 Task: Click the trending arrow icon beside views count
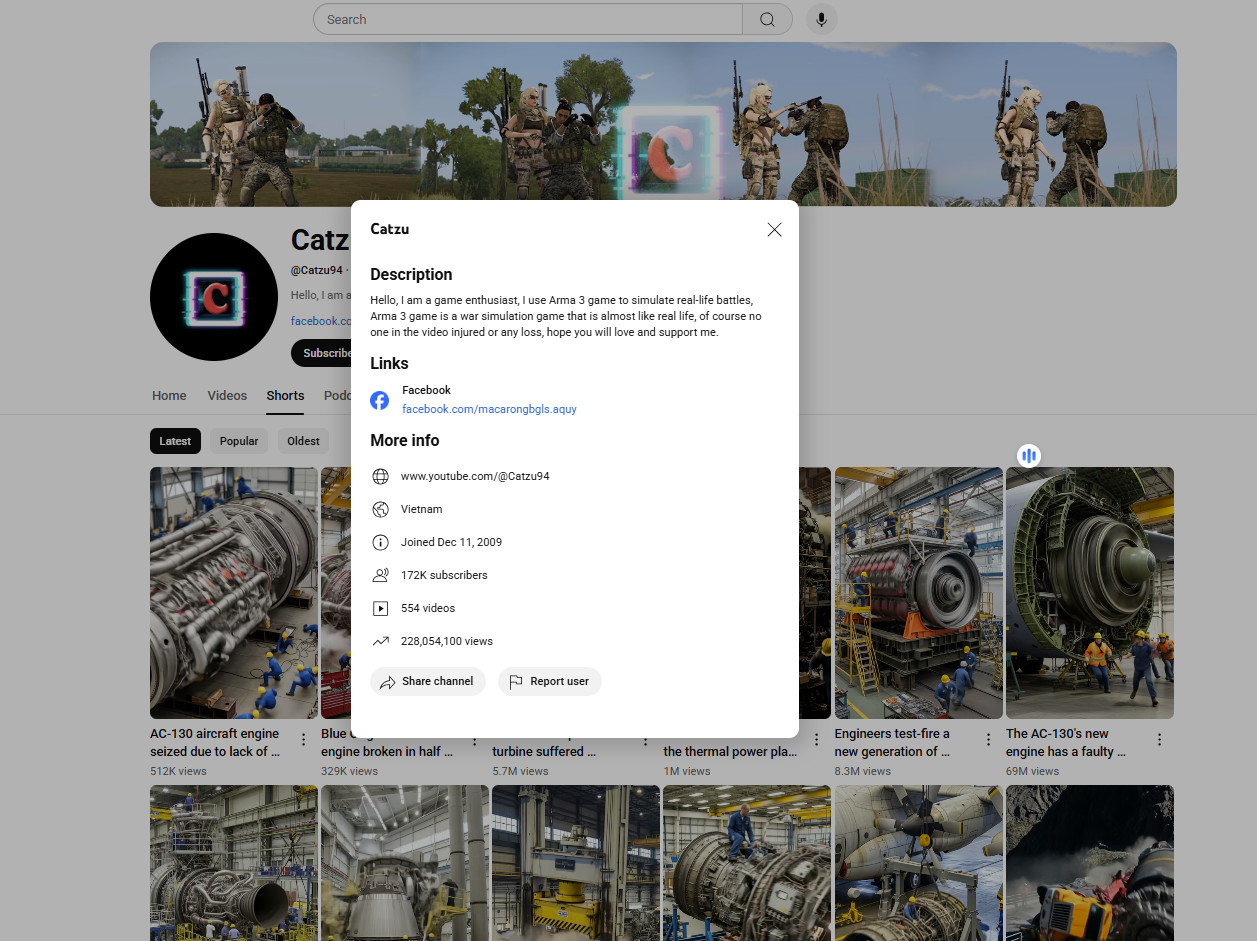[x=380, y=641]
